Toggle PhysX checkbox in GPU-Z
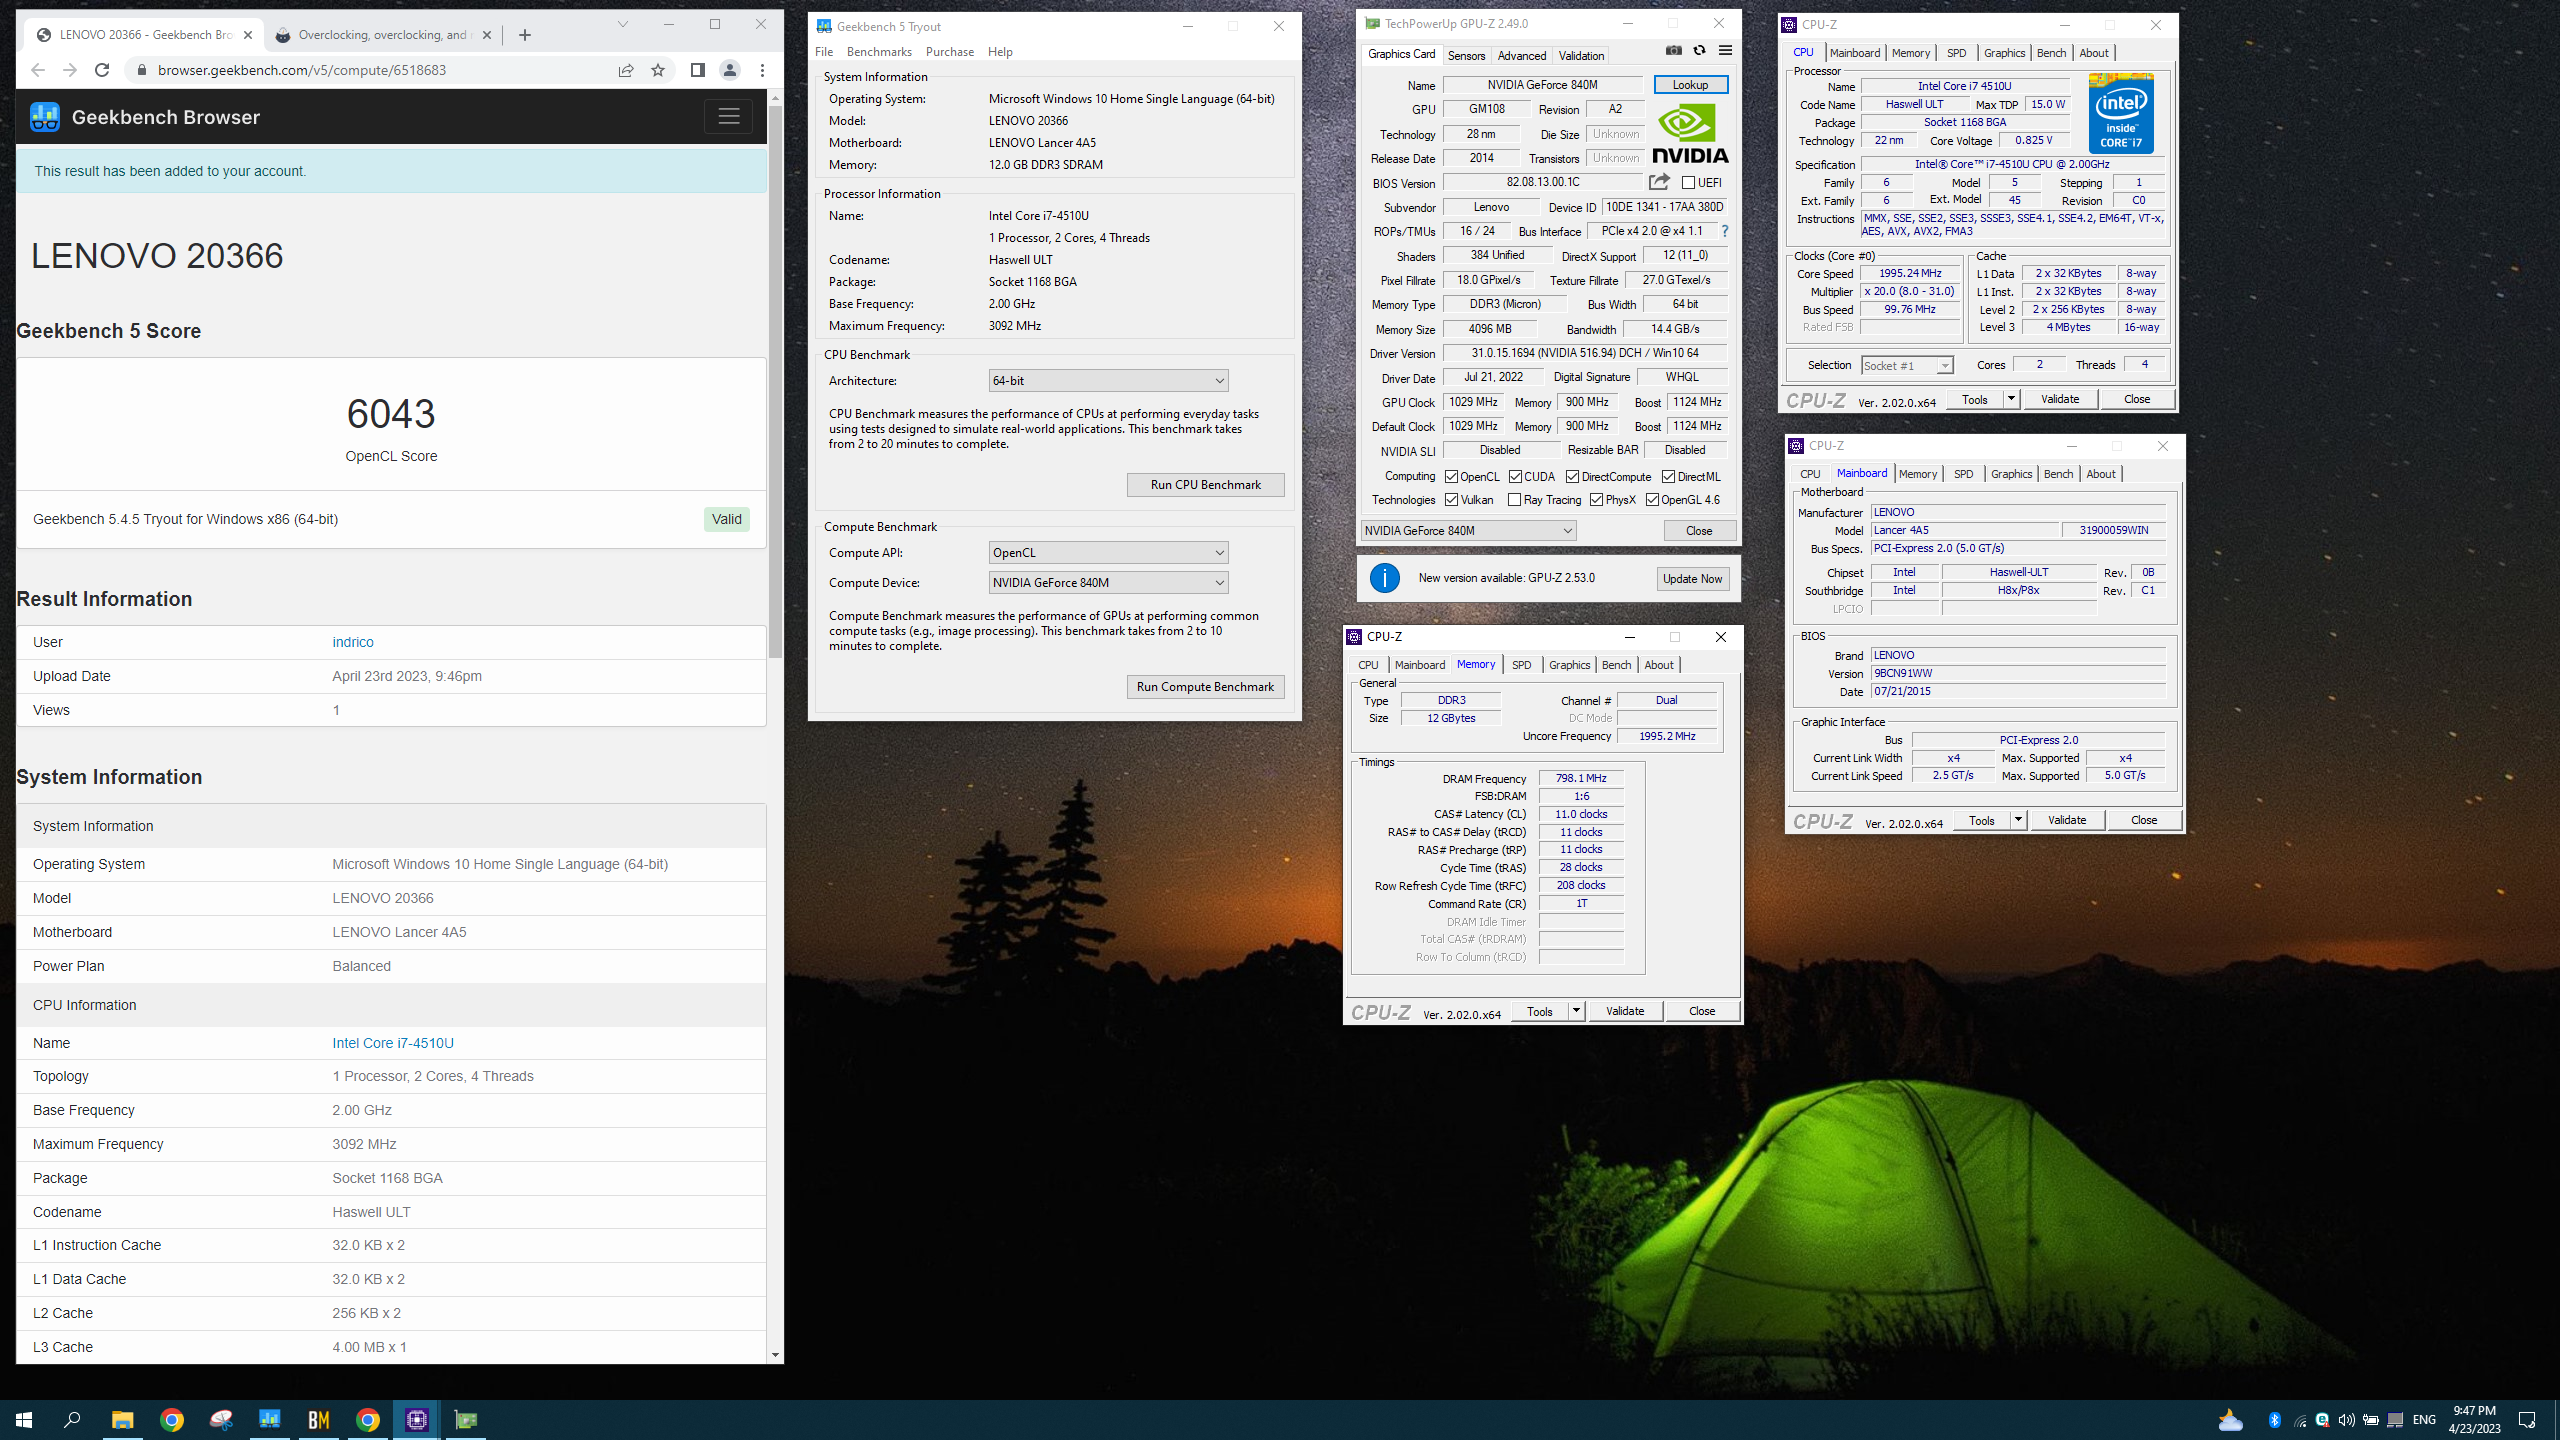This screenshot has width=2560, height=1440. (x=1596, y=500)
